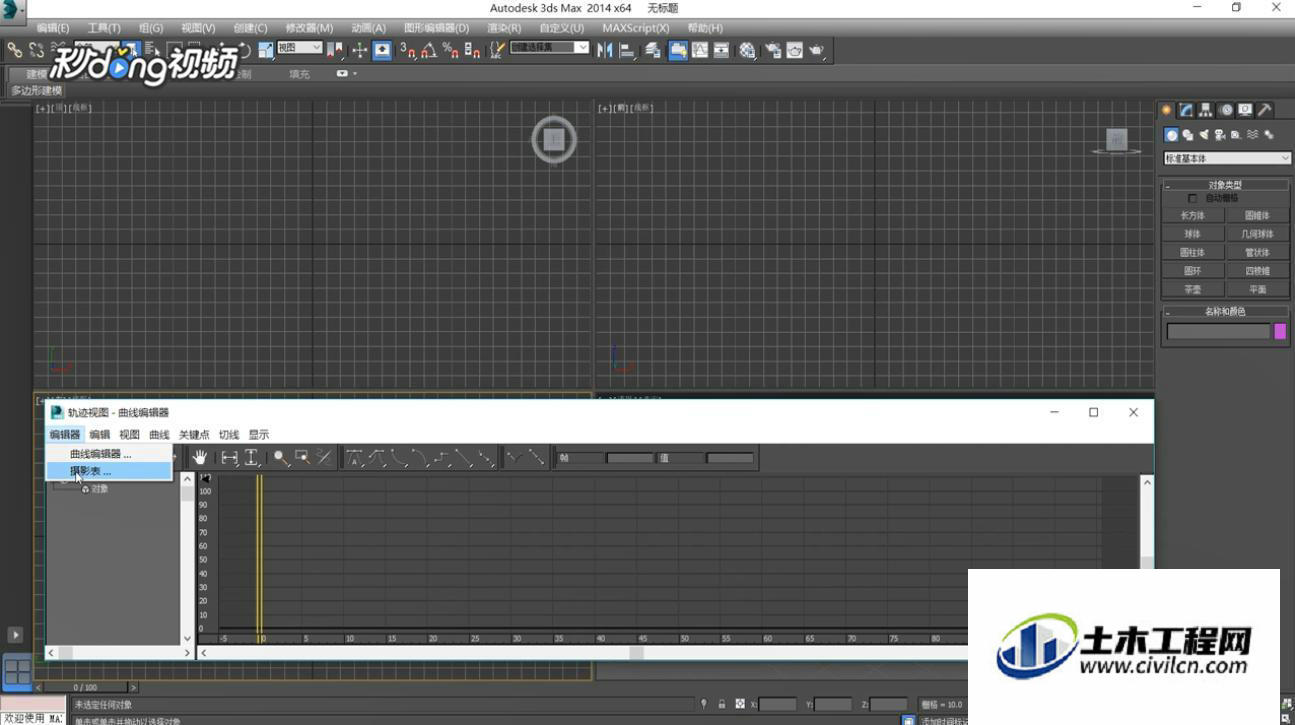The height and width of the screenshot is (725, 1295).
Task: Open the 关键点 menu in Track View
Action: point(194,435)
